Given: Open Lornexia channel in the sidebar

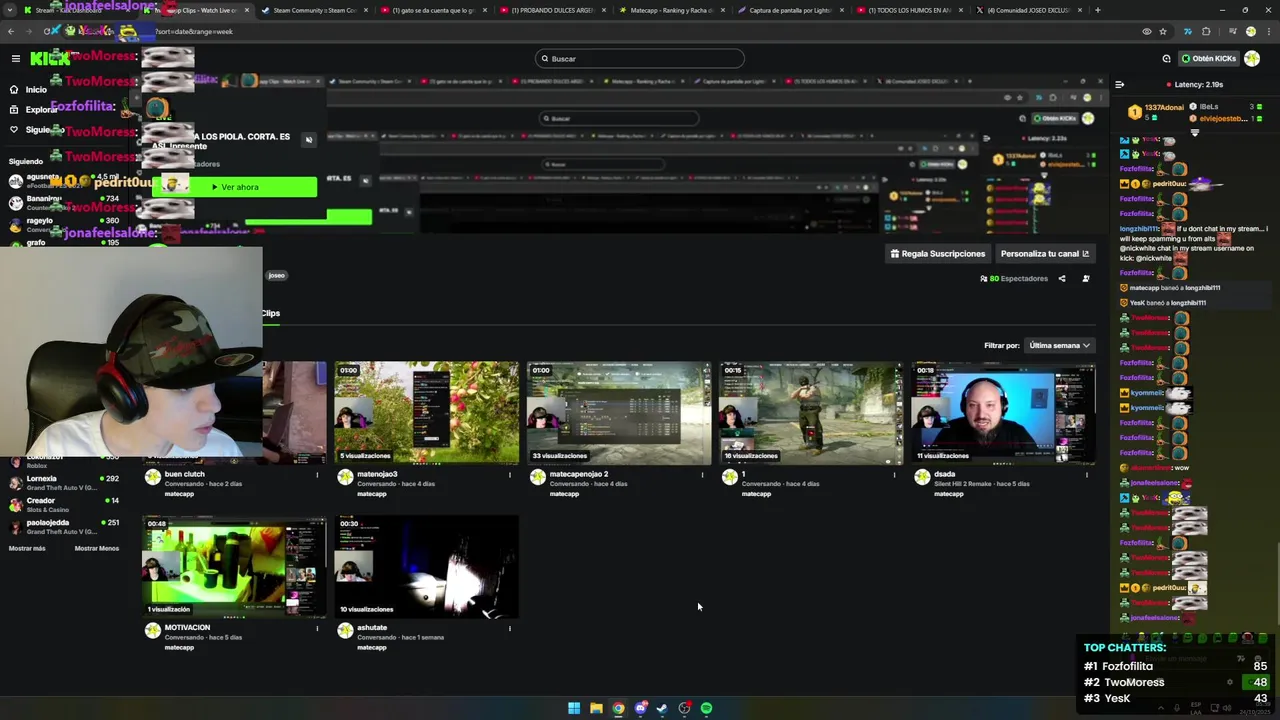Looking at the screenshot, I should tap(64, 483).
